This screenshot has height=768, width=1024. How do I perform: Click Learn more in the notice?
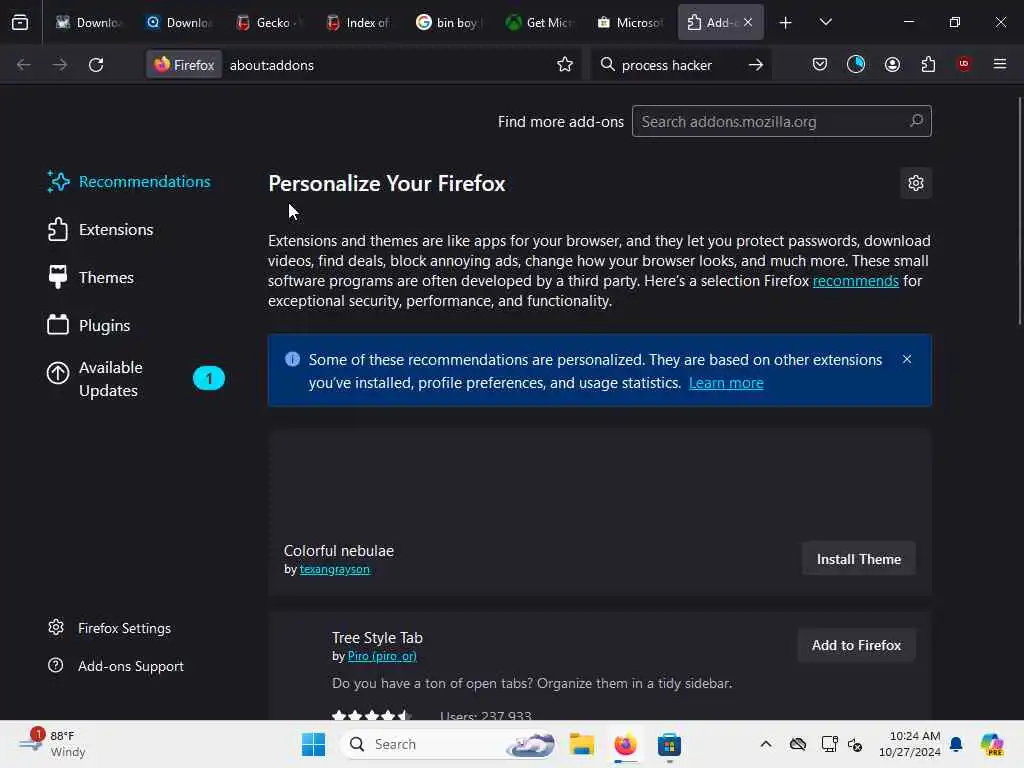(726, 383)
